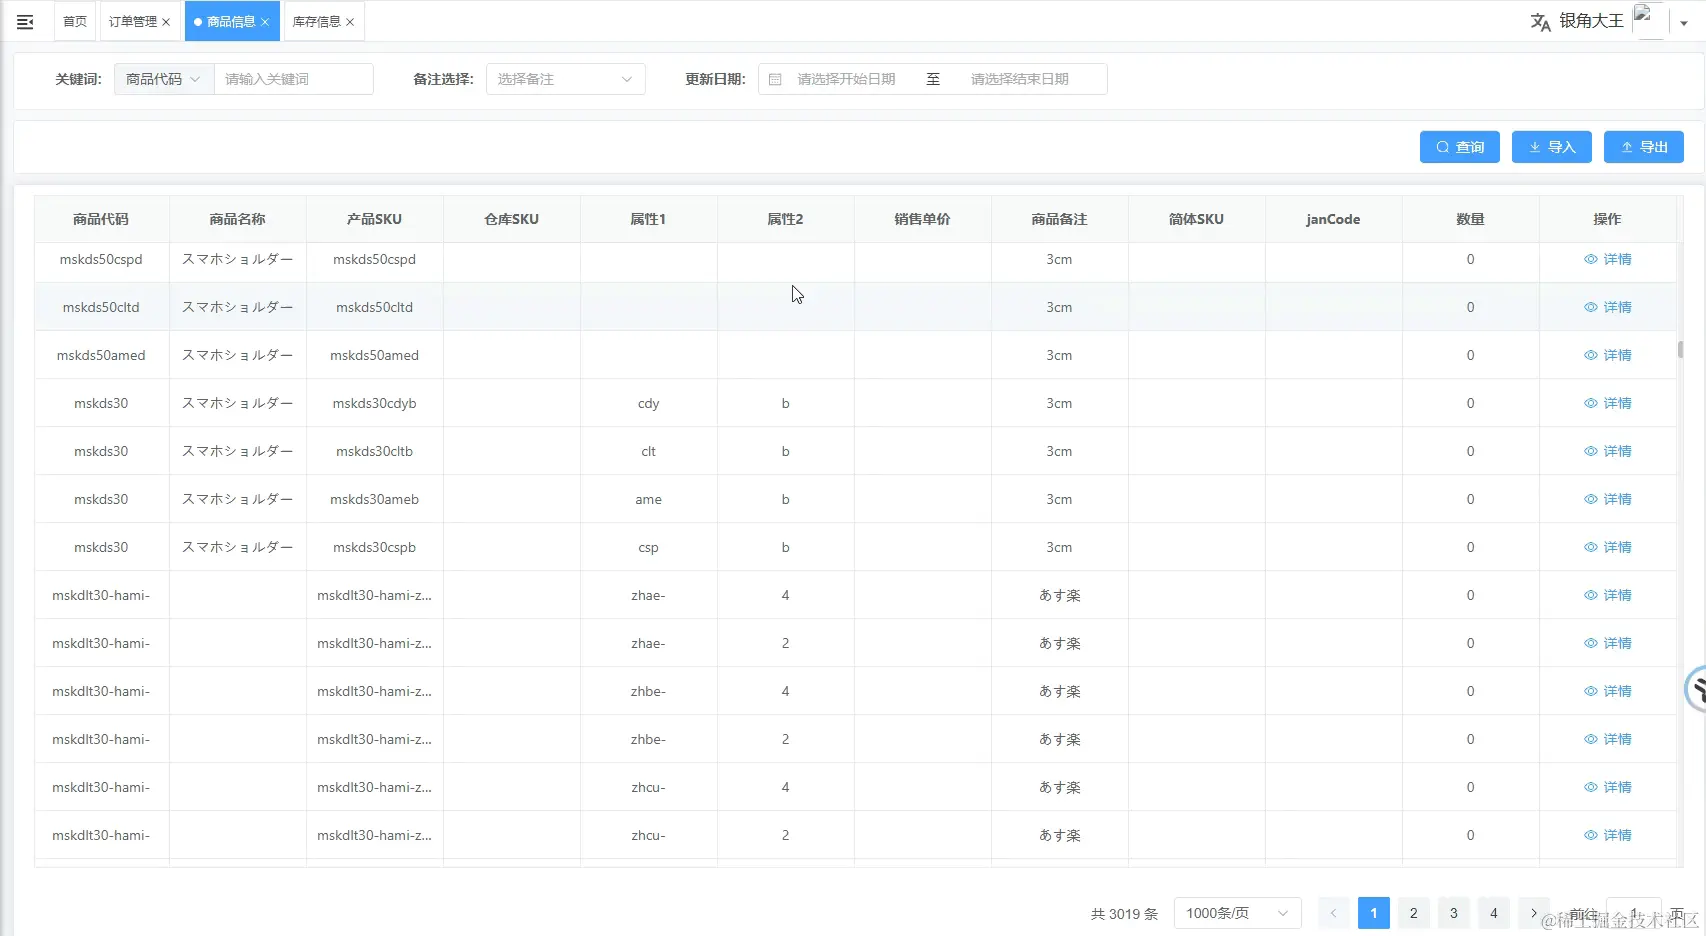Click attribute cell ame
The height and width of the screenshot is (936, 1706).
point(649,499)
